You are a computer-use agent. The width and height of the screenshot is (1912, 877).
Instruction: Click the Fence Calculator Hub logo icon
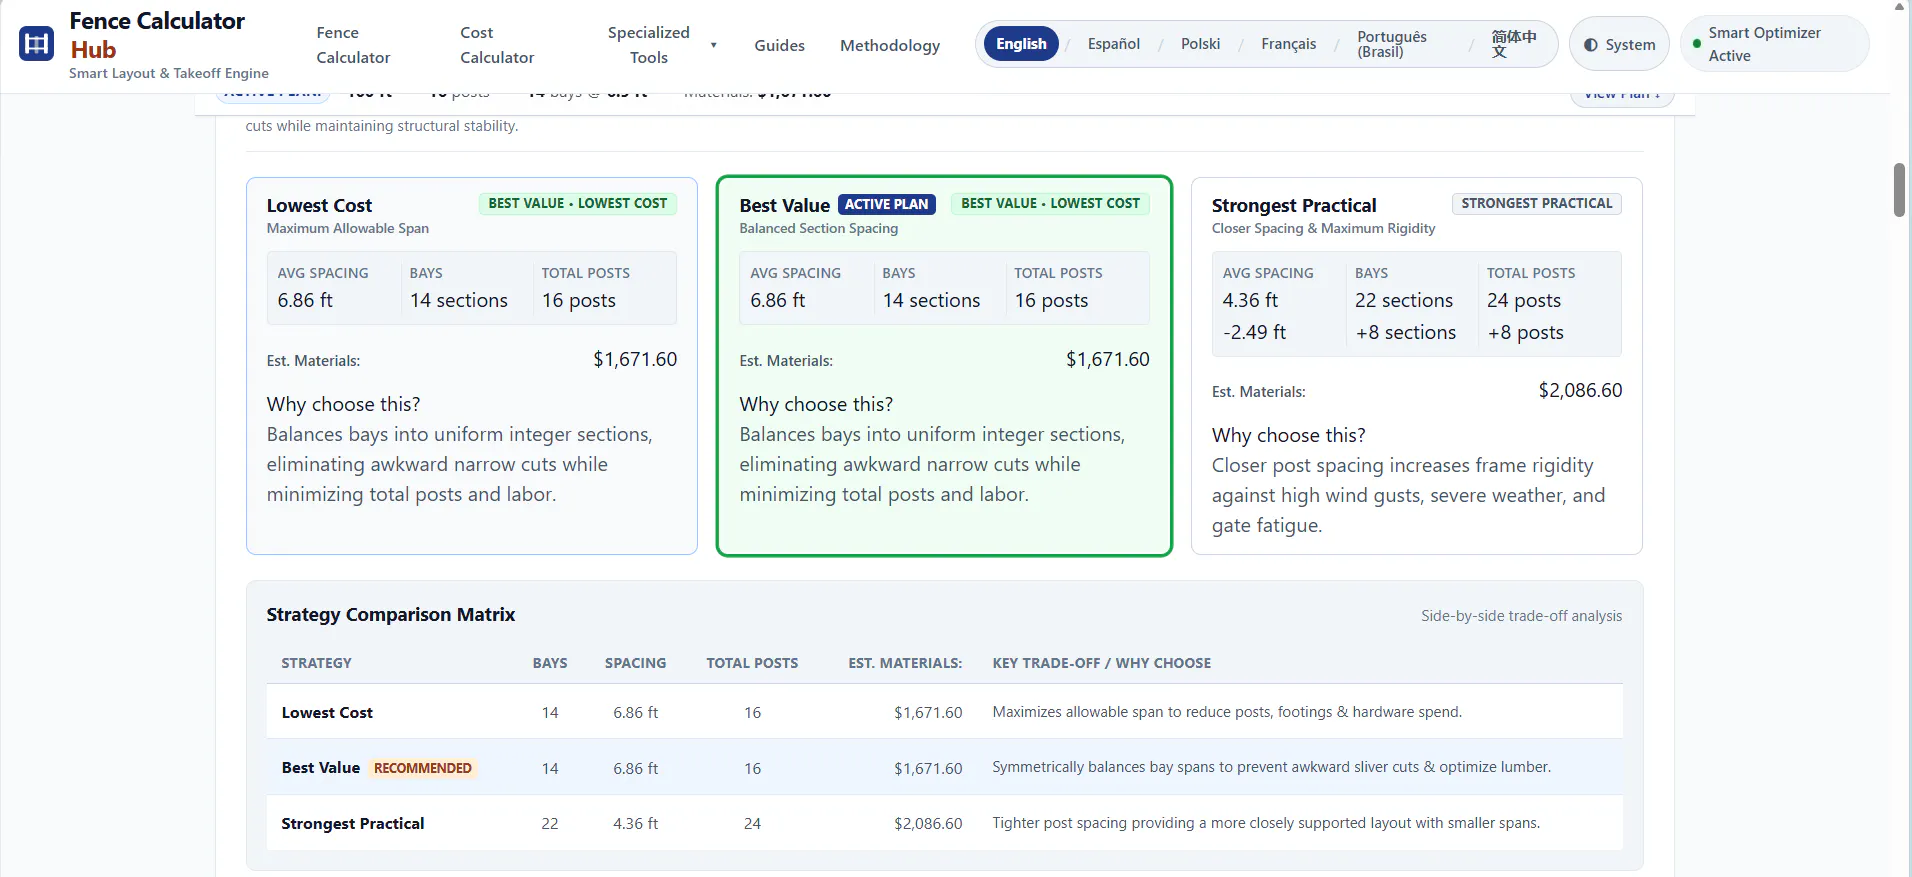(x=37, y=44)
